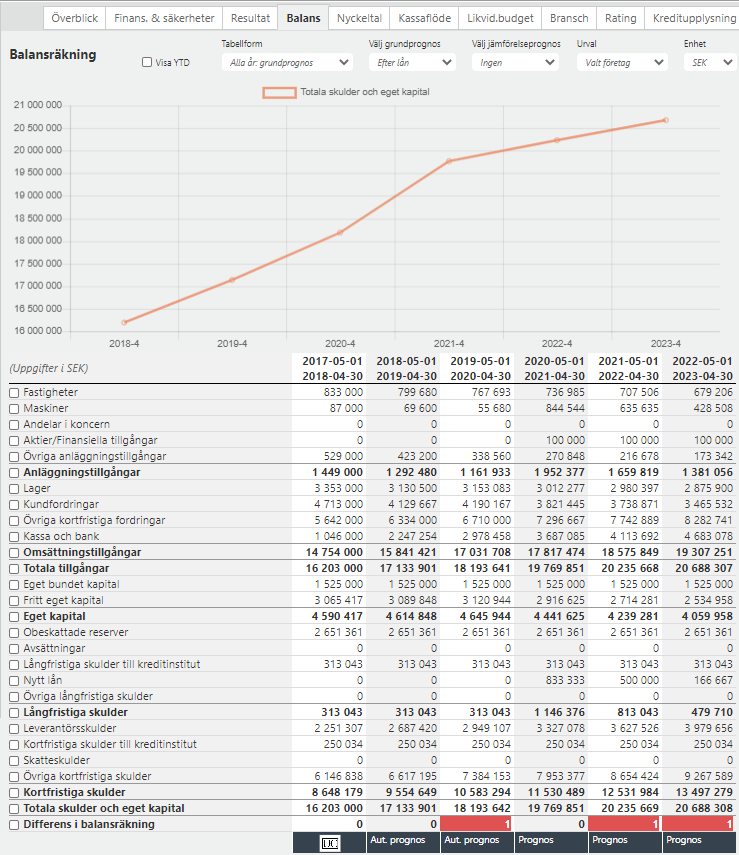The image size is (739, 855).
Task: Go to the Bransch tab
Action: click(x=569, y=18)
